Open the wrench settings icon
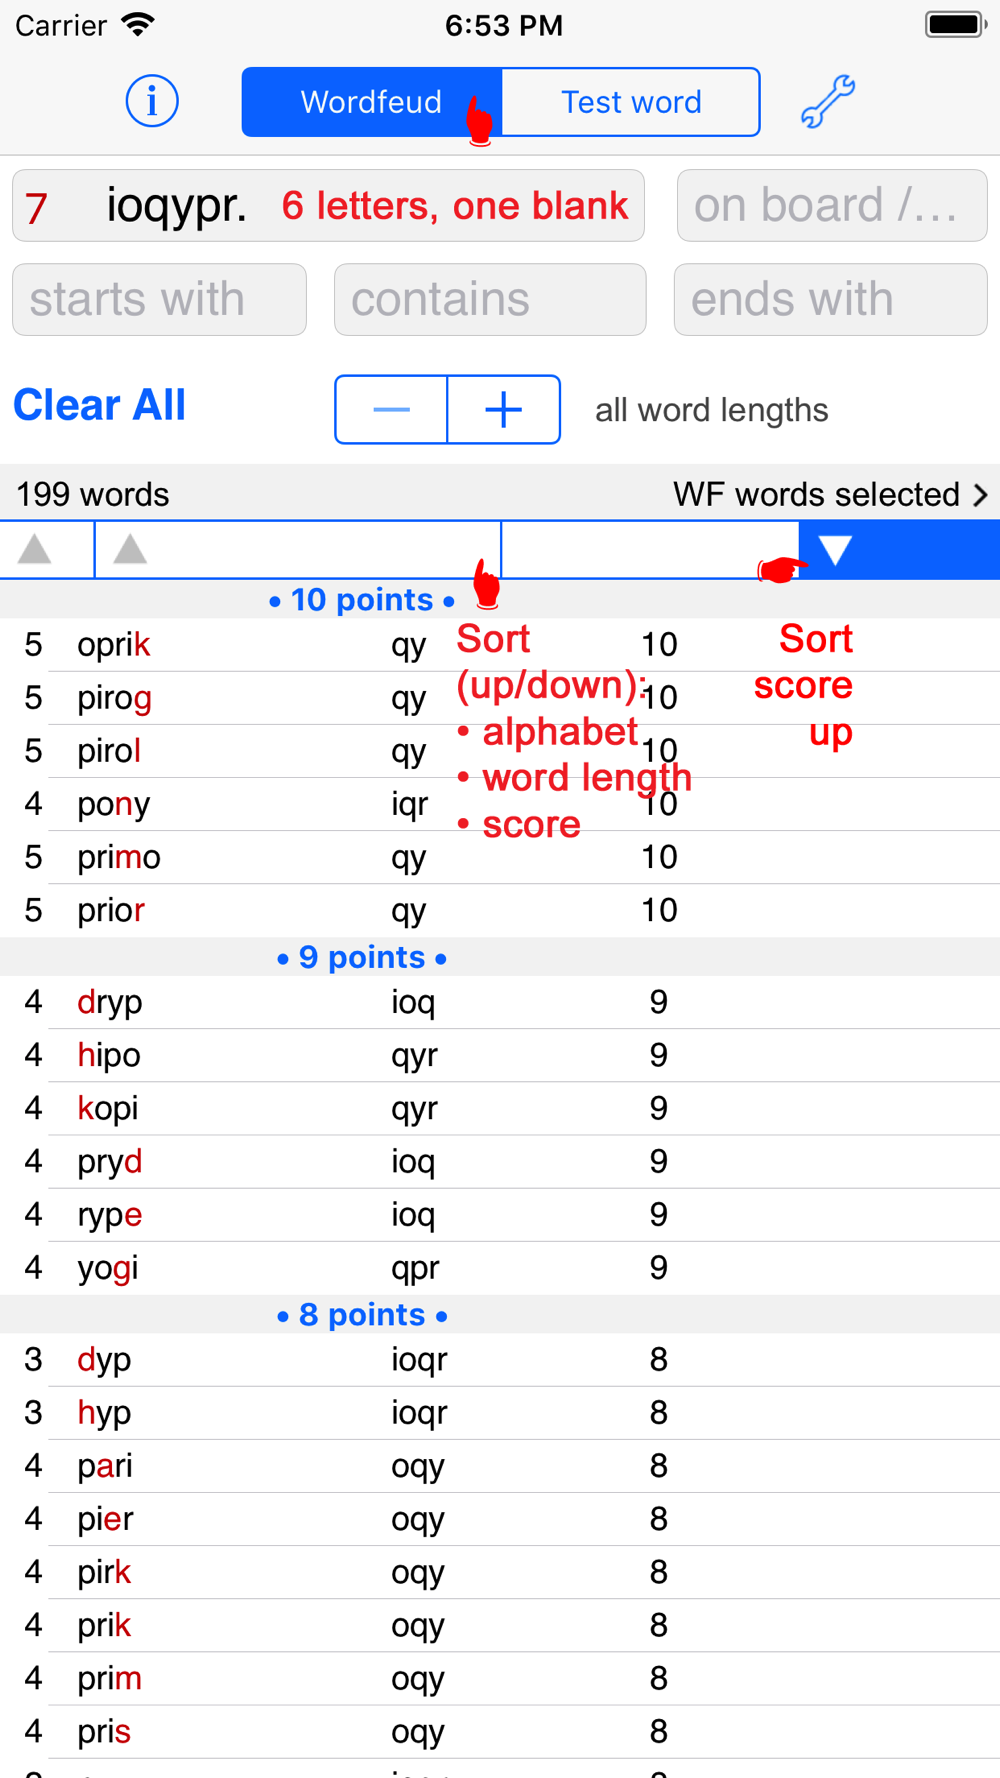 (828, 101)
